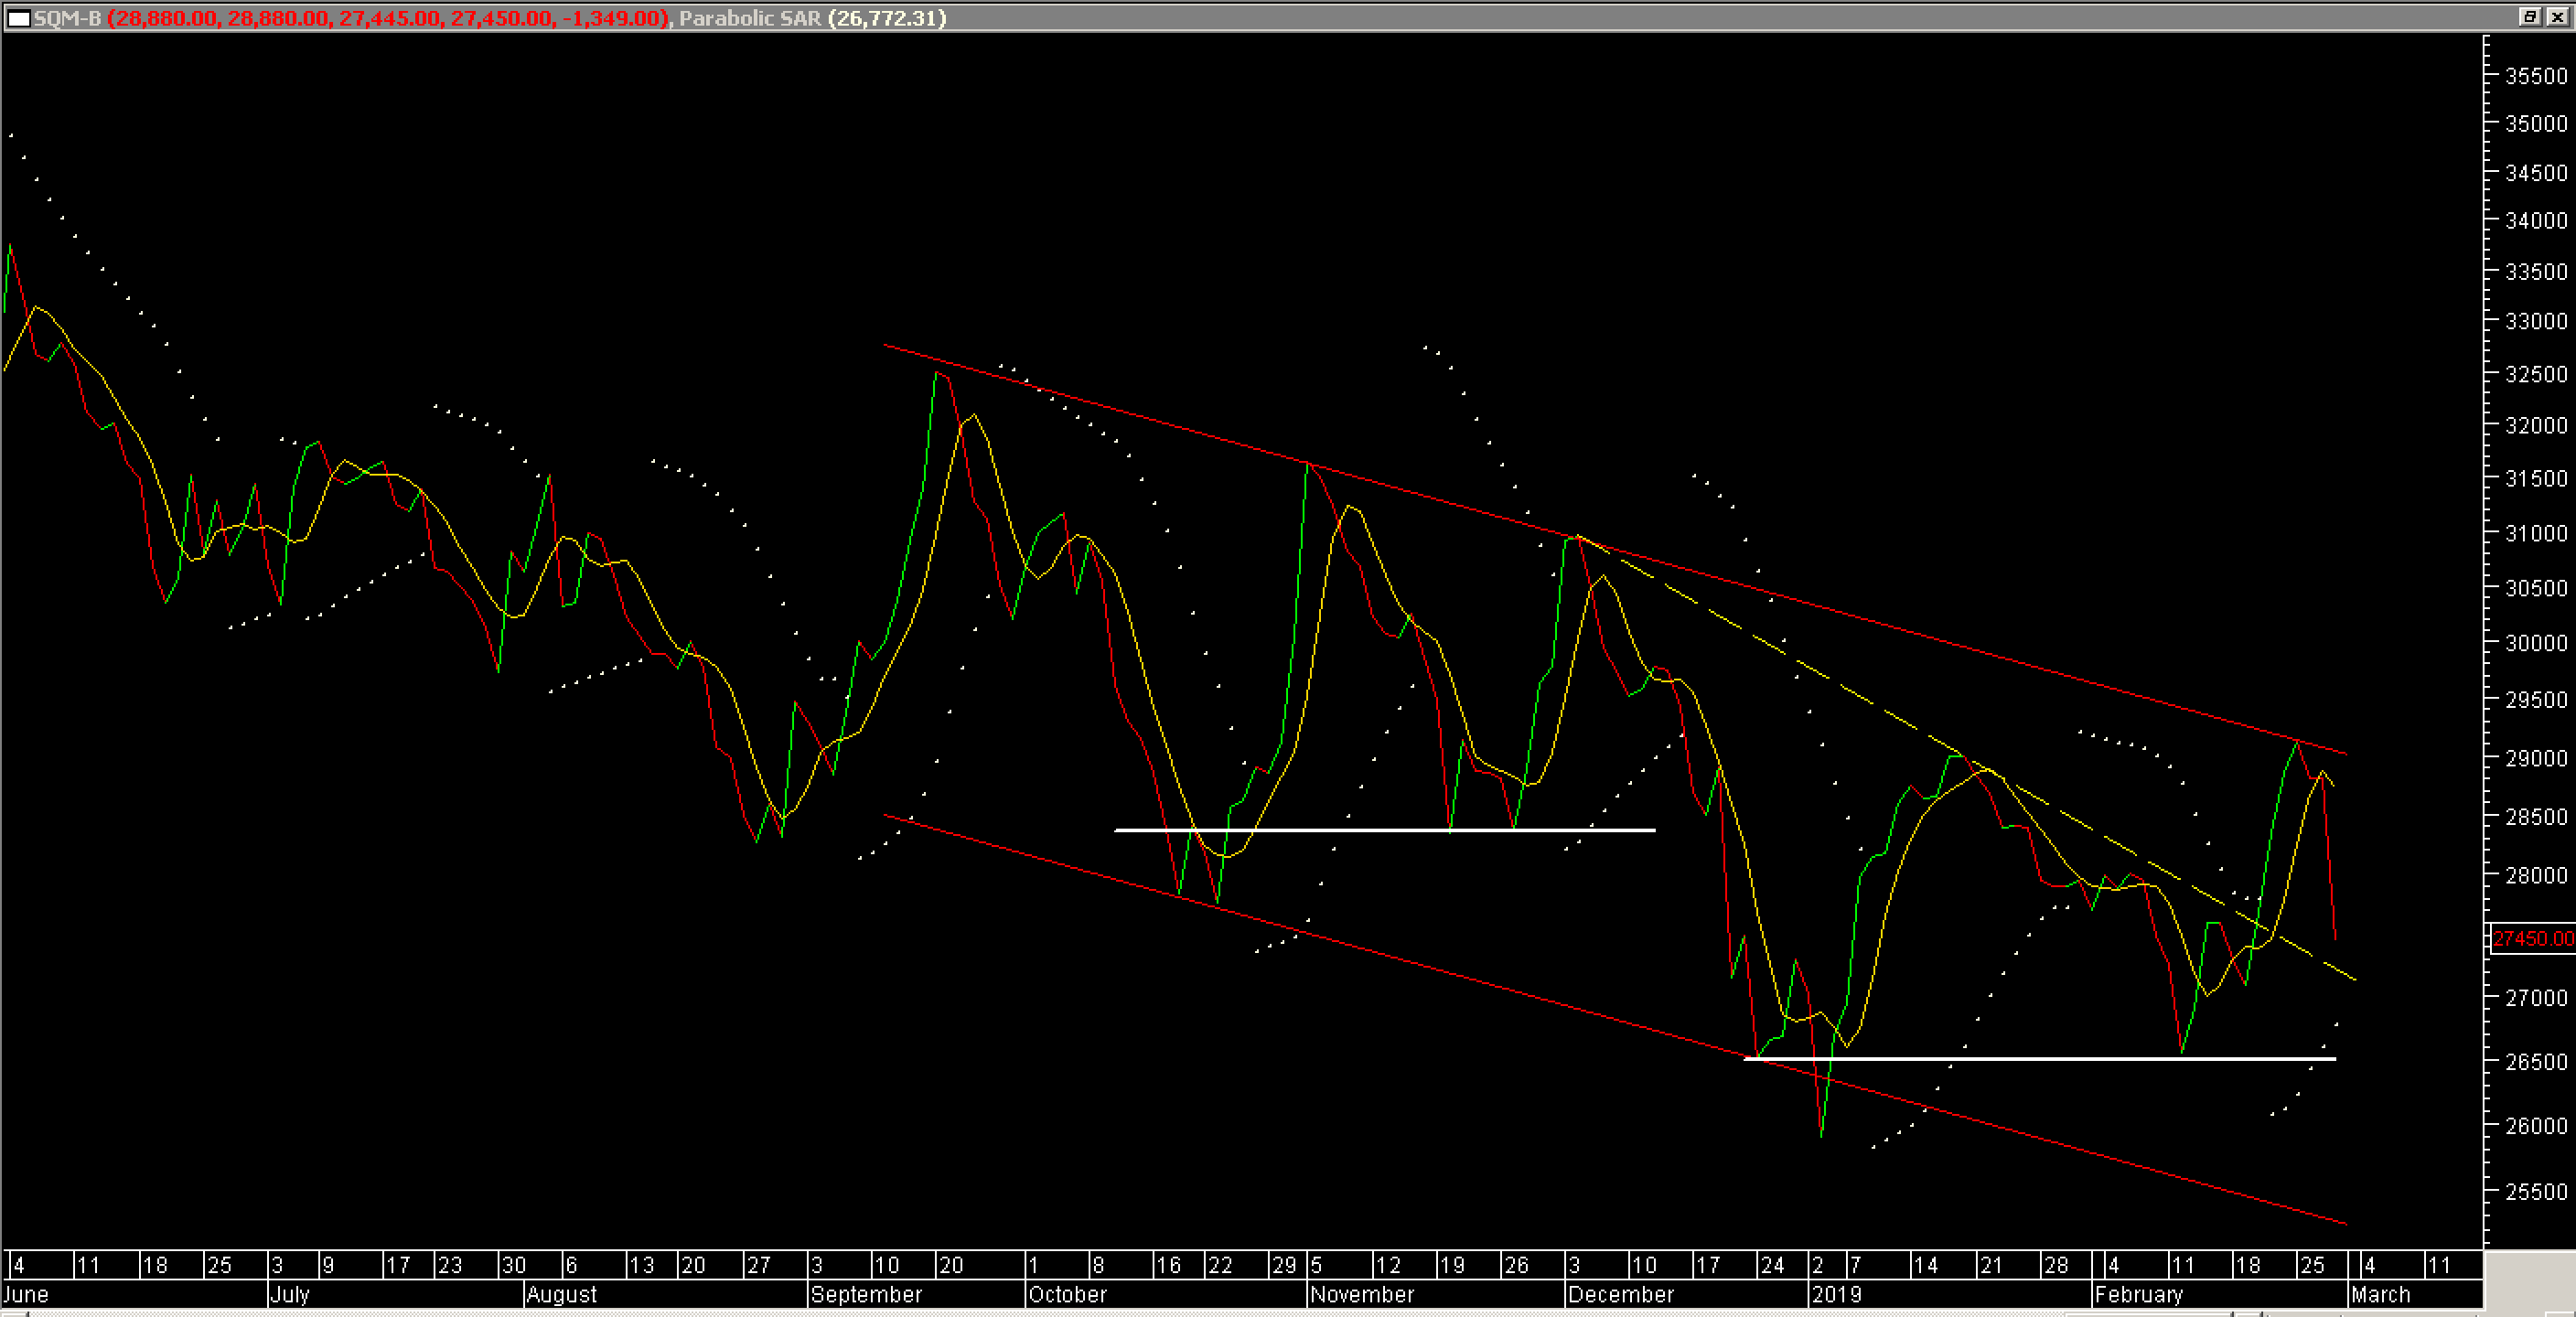
Task: Click the June month label
Action: pyautogui.click(x=26, y=1294)
